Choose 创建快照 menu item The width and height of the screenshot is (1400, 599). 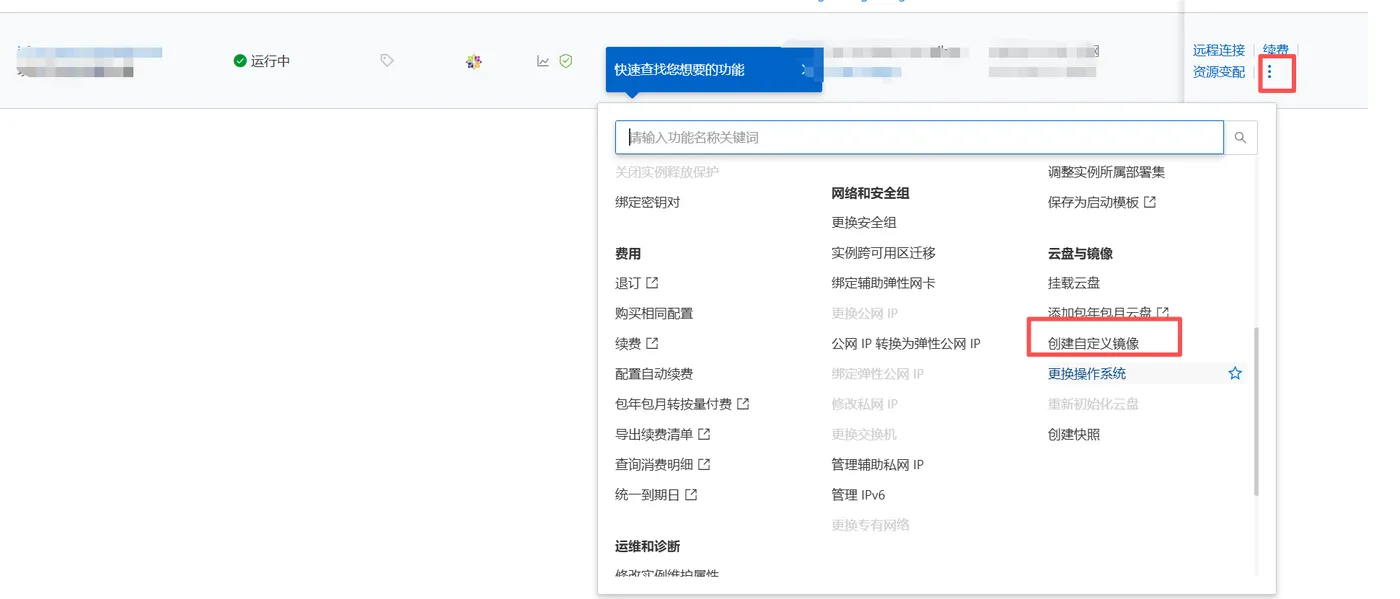1074,435
